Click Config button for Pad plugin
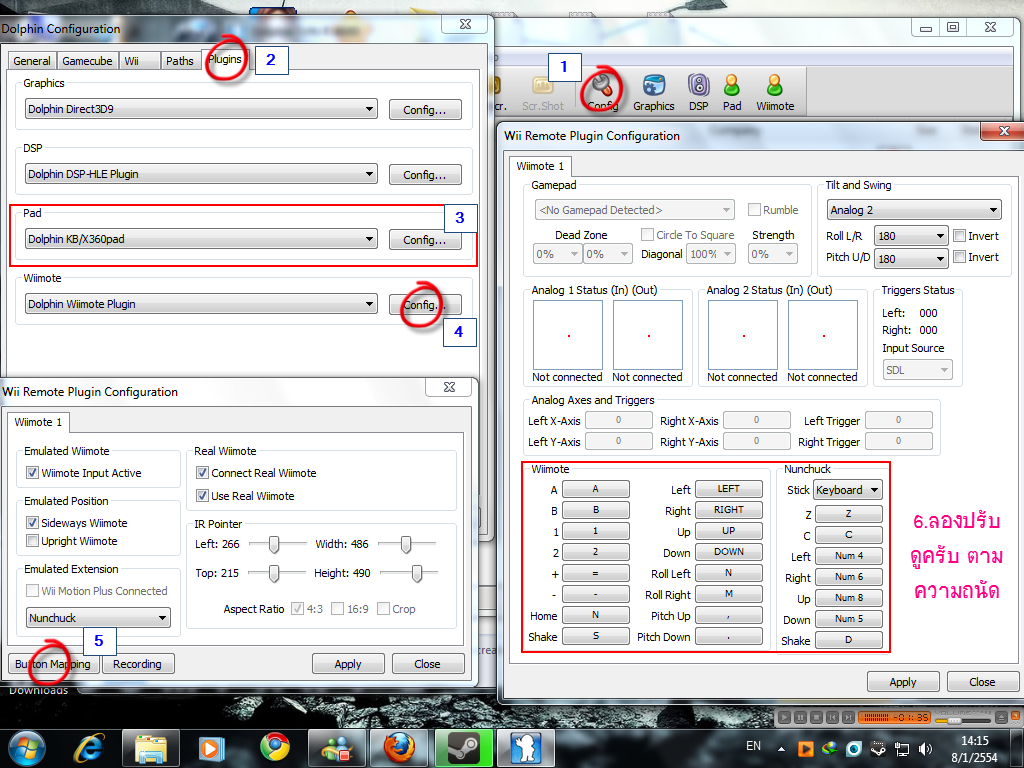 tap(424, 240)
